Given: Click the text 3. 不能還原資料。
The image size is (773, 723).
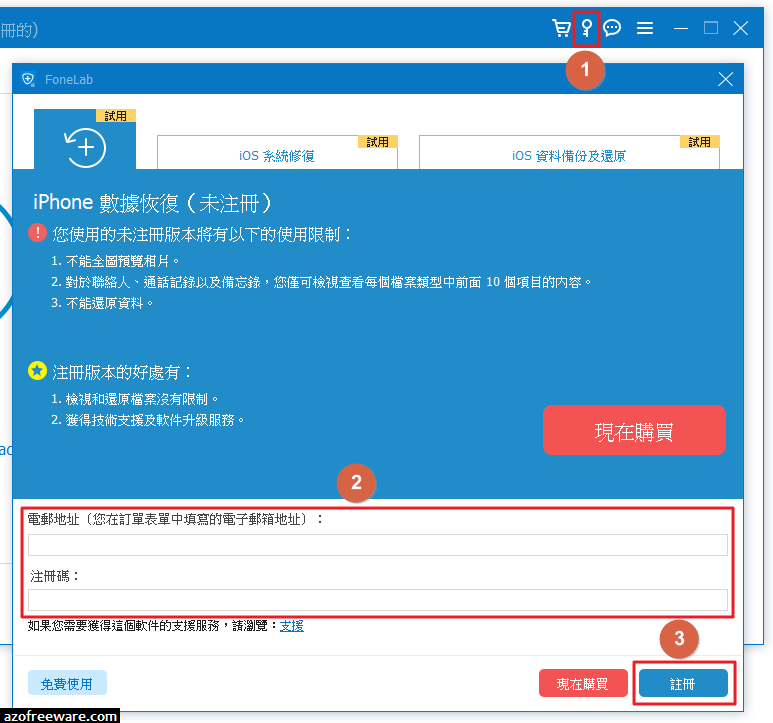Looking at the screenshot, I should (102, 303).
